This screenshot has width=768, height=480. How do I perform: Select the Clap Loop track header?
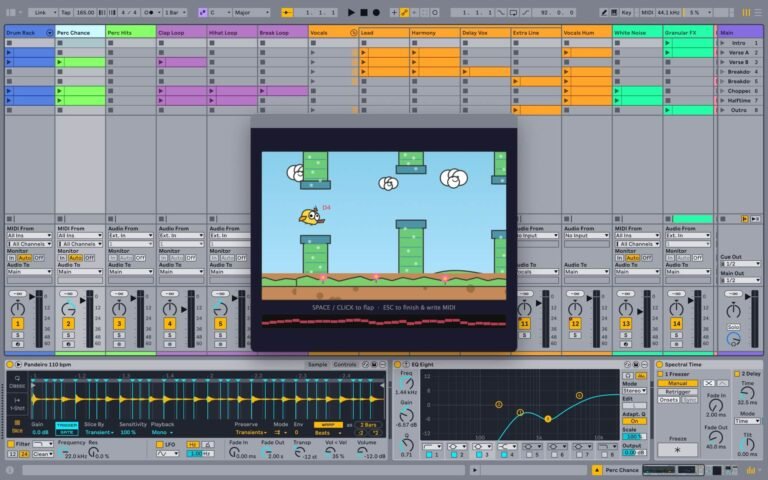[x=182, y=32]
